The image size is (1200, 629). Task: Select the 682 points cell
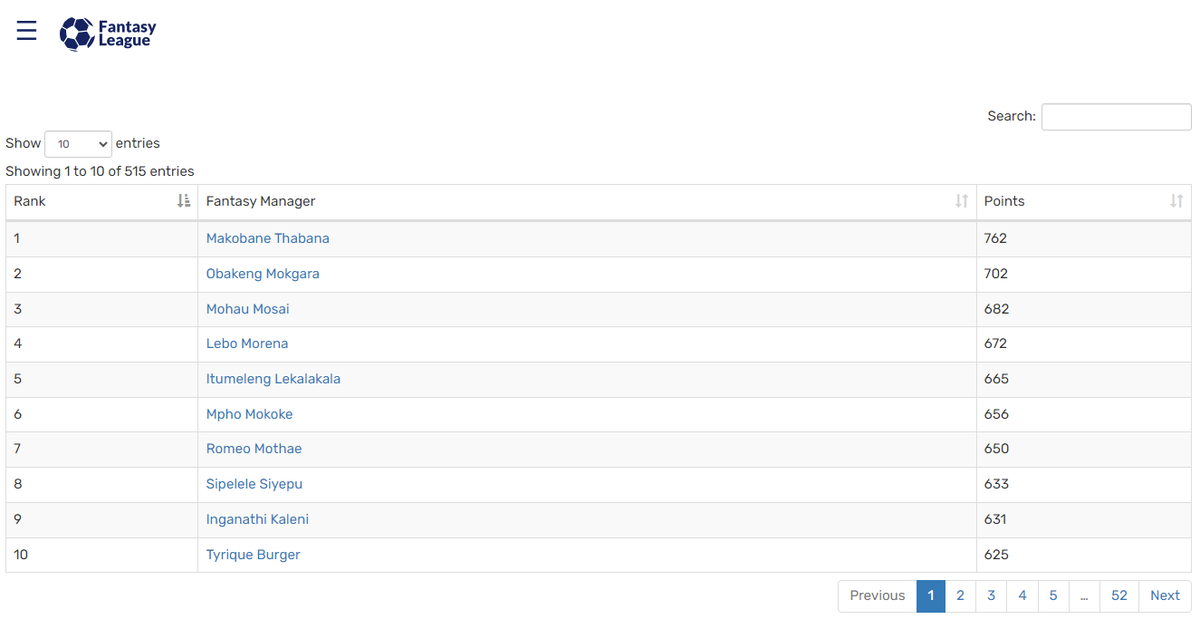point(1084,309)
